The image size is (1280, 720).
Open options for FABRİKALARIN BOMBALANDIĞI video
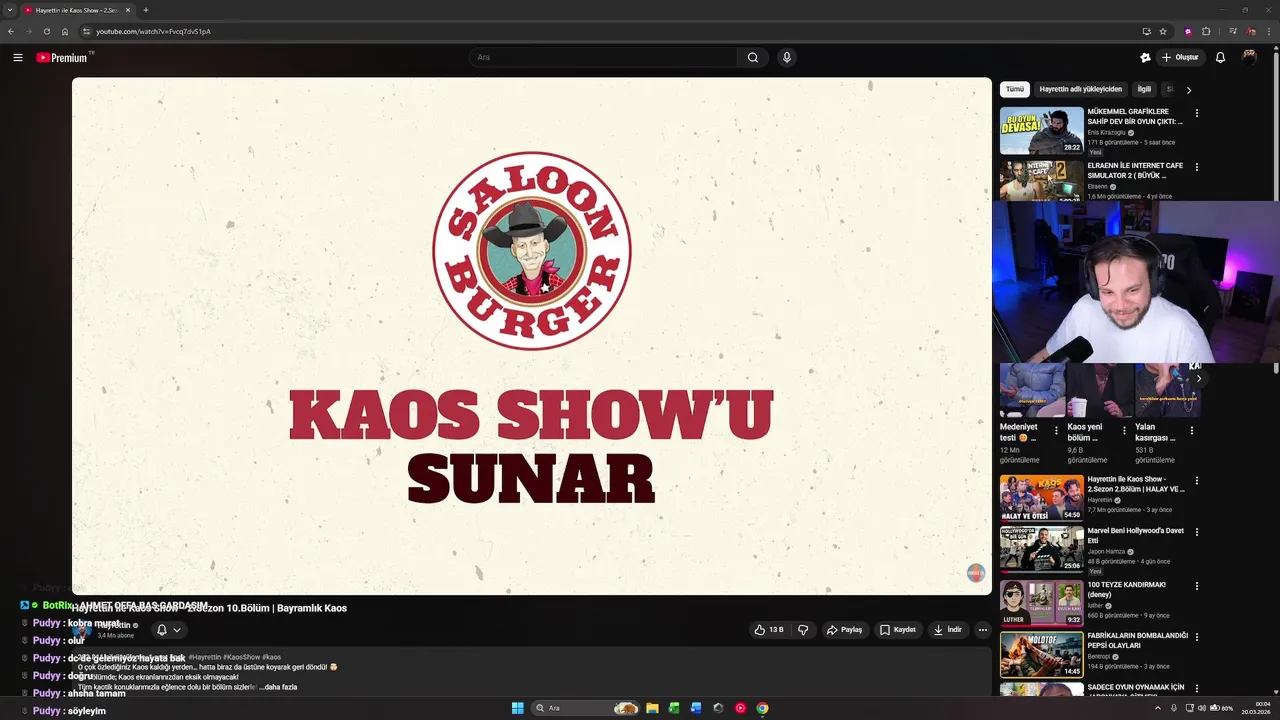[1196, 636]
